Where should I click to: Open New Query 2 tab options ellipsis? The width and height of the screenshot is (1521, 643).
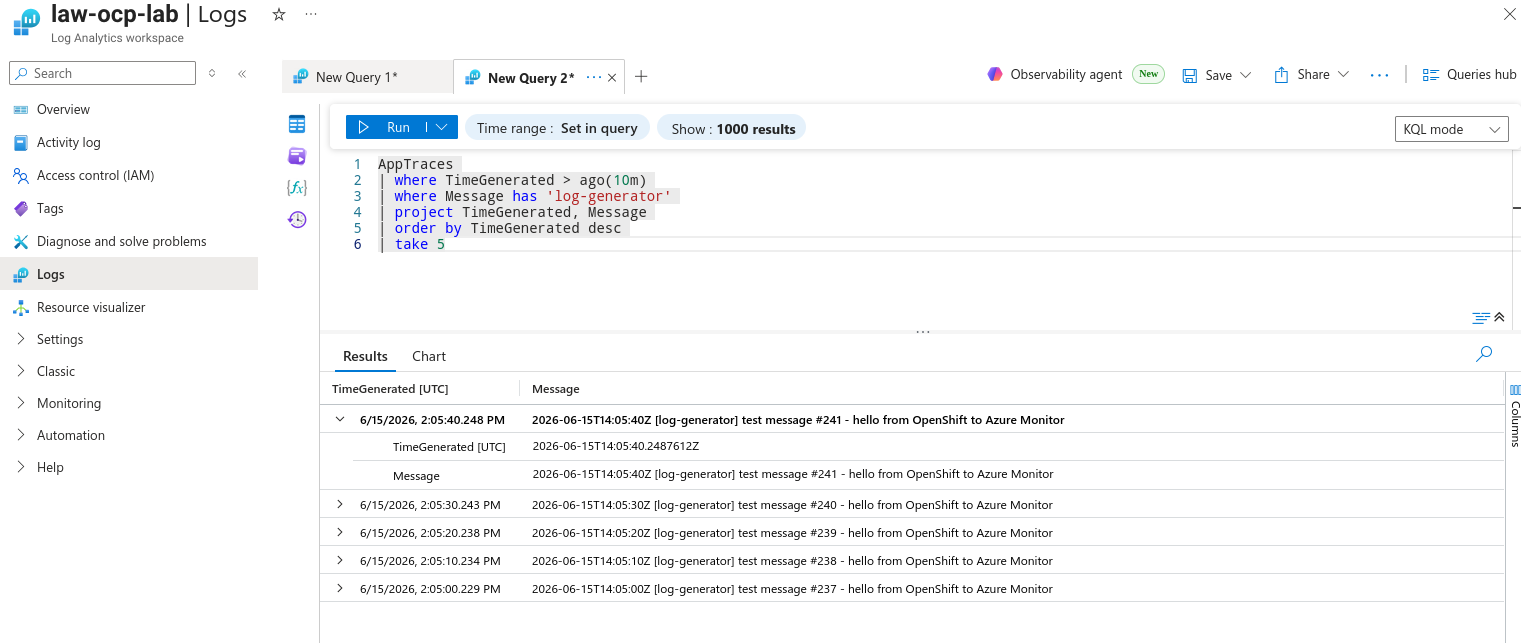click(x=593, y=77)
